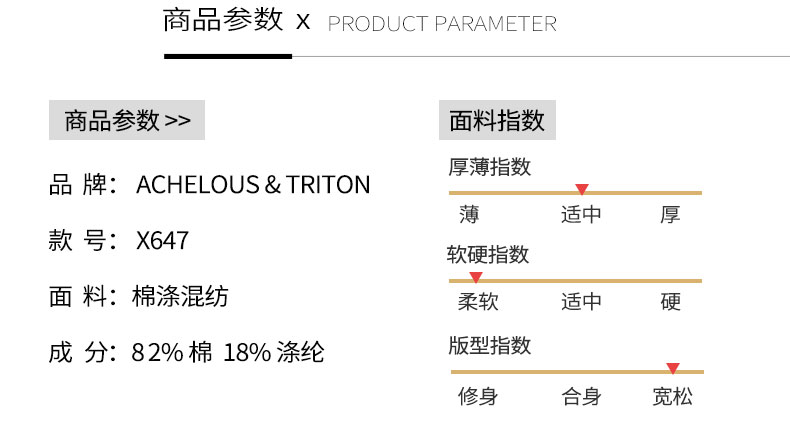Viewport: 790px width, 443px height.
Task: Click composition text 82% 棉 18% 涤纶
Action: 228,352
